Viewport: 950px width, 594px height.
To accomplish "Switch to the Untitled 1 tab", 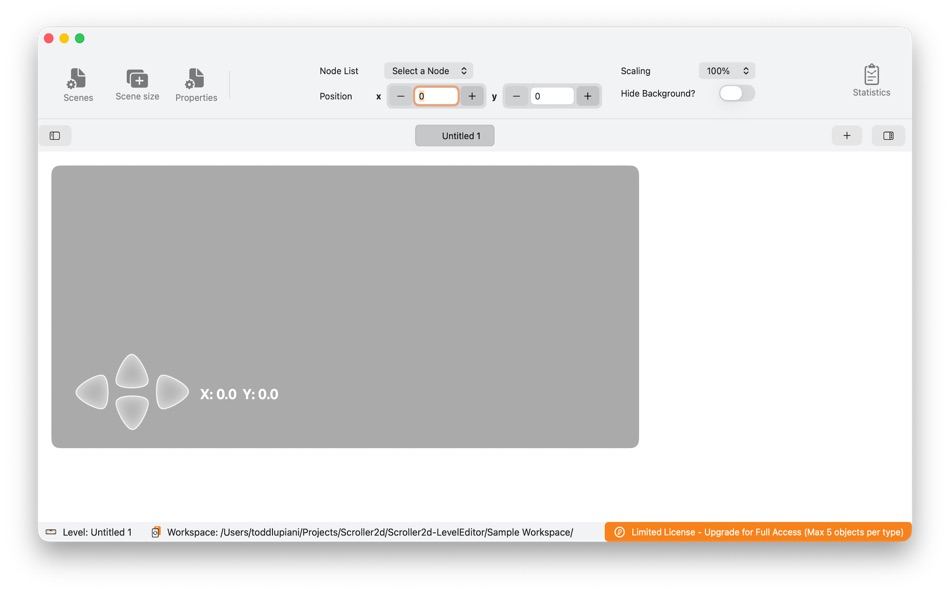I will (455, 135).
